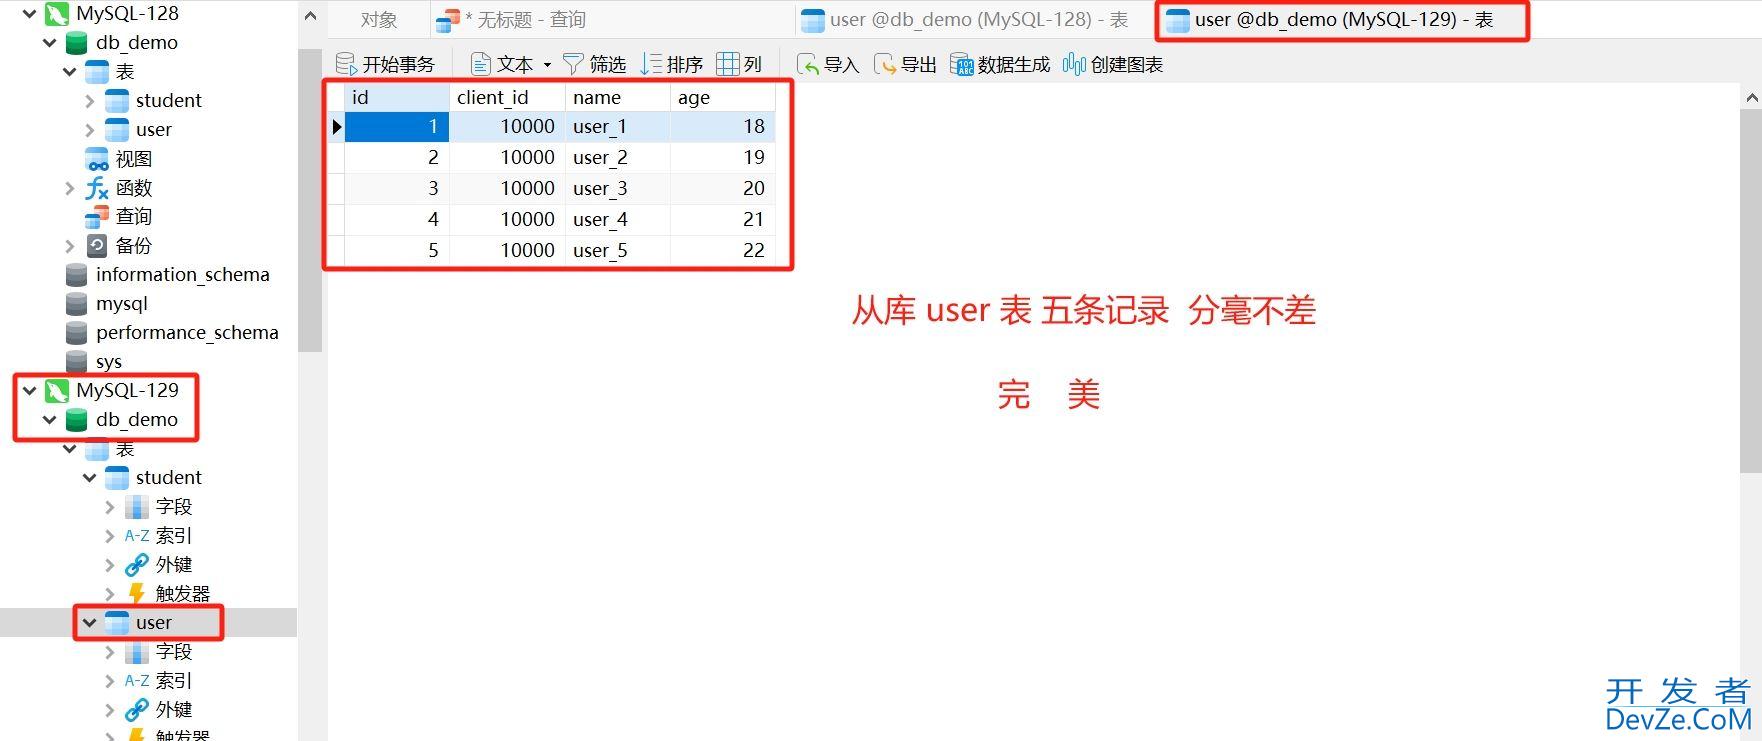Click the 查询 queries icon in tree
The width and height of the screenshot is (1762, 741).
coord(97,217)
